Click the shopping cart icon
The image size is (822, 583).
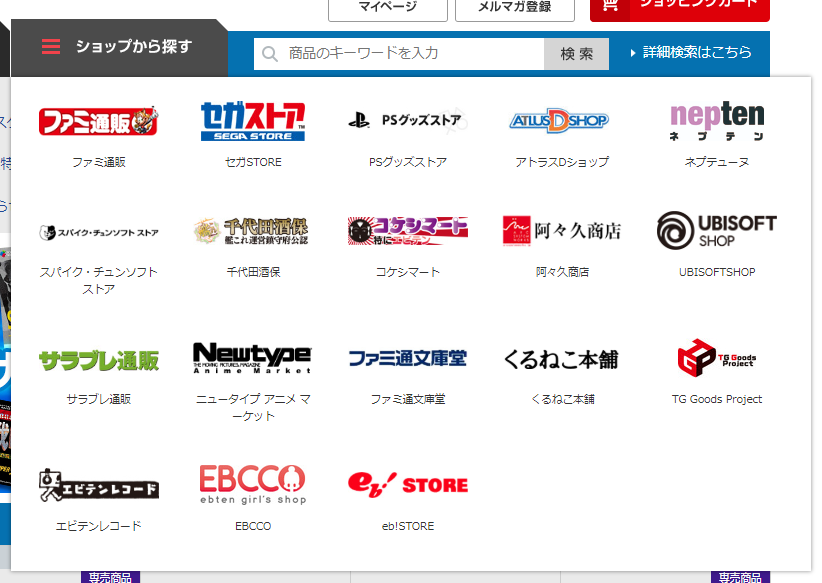click(x=610, y=5)
